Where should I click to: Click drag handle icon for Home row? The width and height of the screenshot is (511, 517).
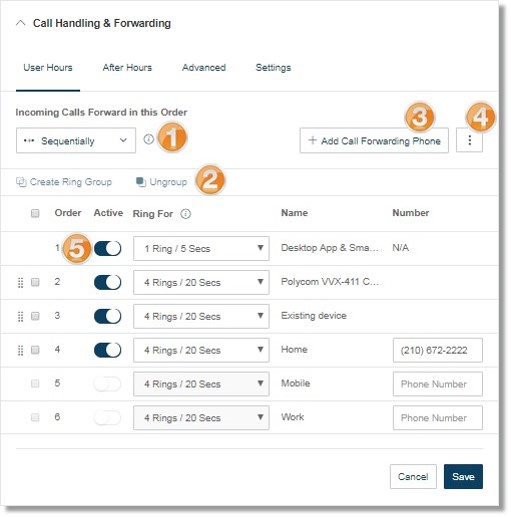point(20,350)
